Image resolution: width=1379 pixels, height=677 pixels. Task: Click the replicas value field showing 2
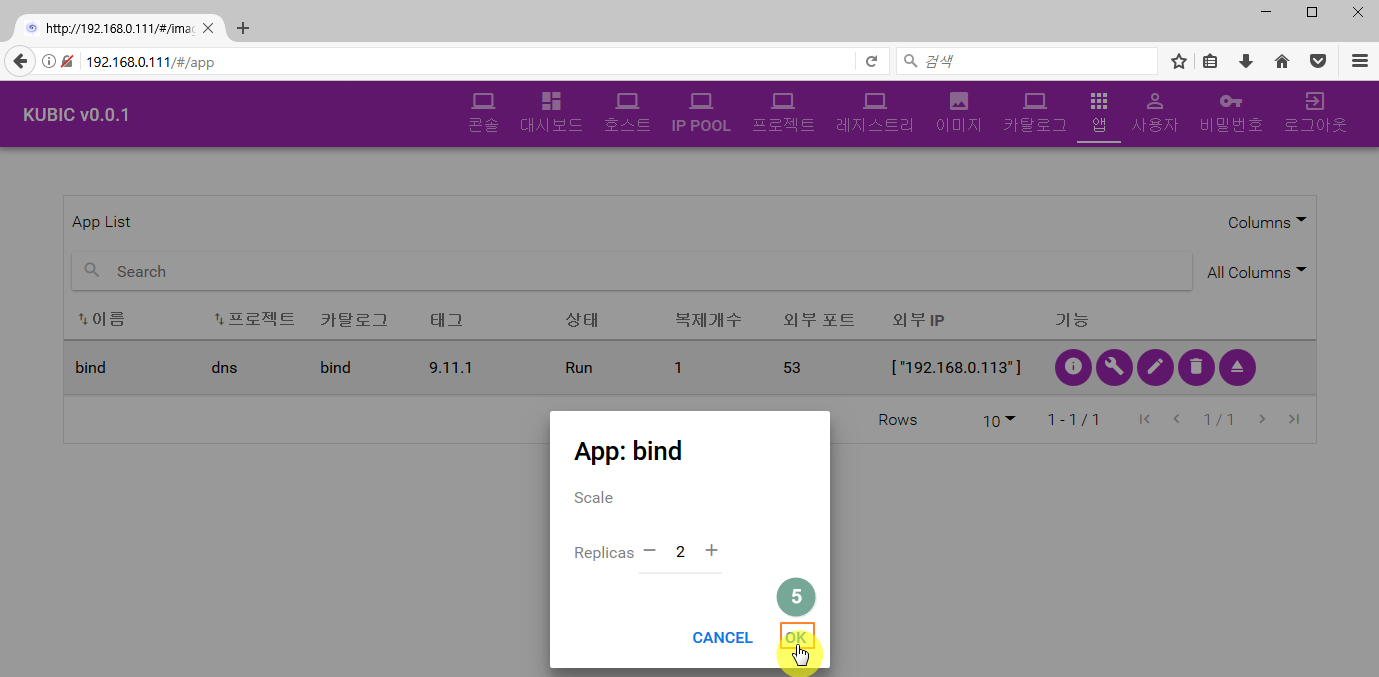click(x=680, y=552)
